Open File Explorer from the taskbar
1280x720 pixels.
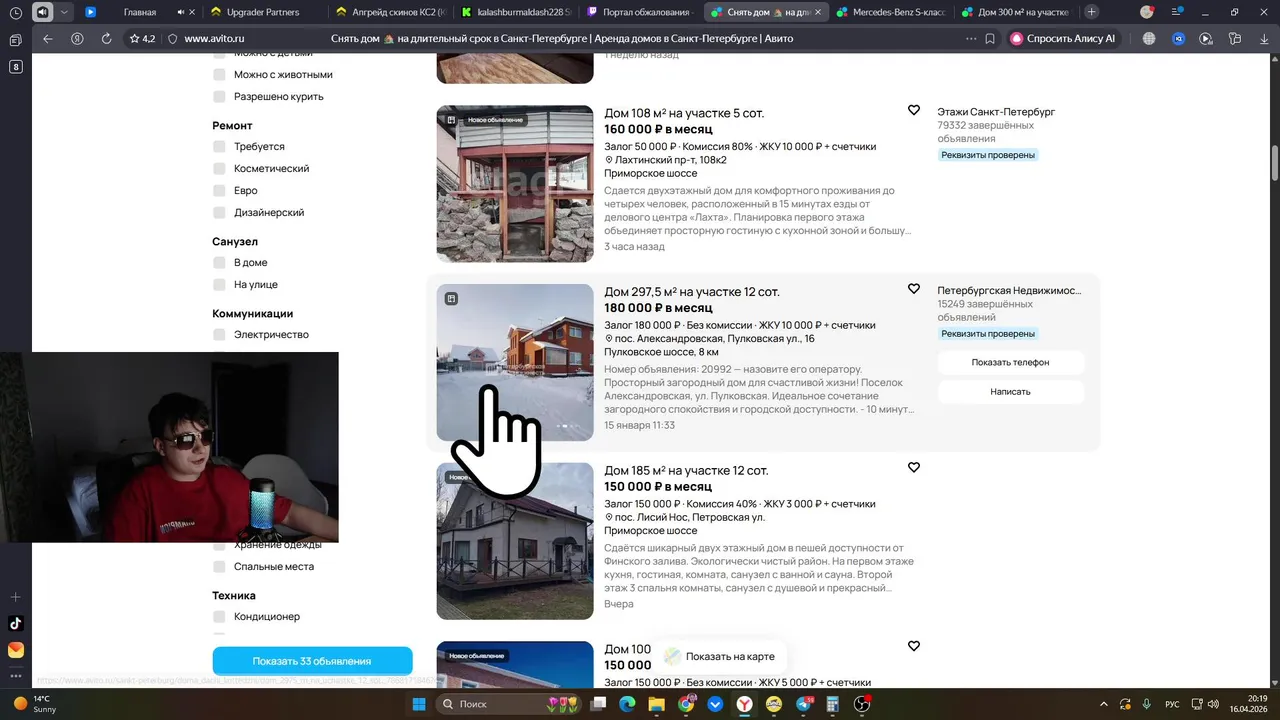pyautogui.click(x=657, y=704)
